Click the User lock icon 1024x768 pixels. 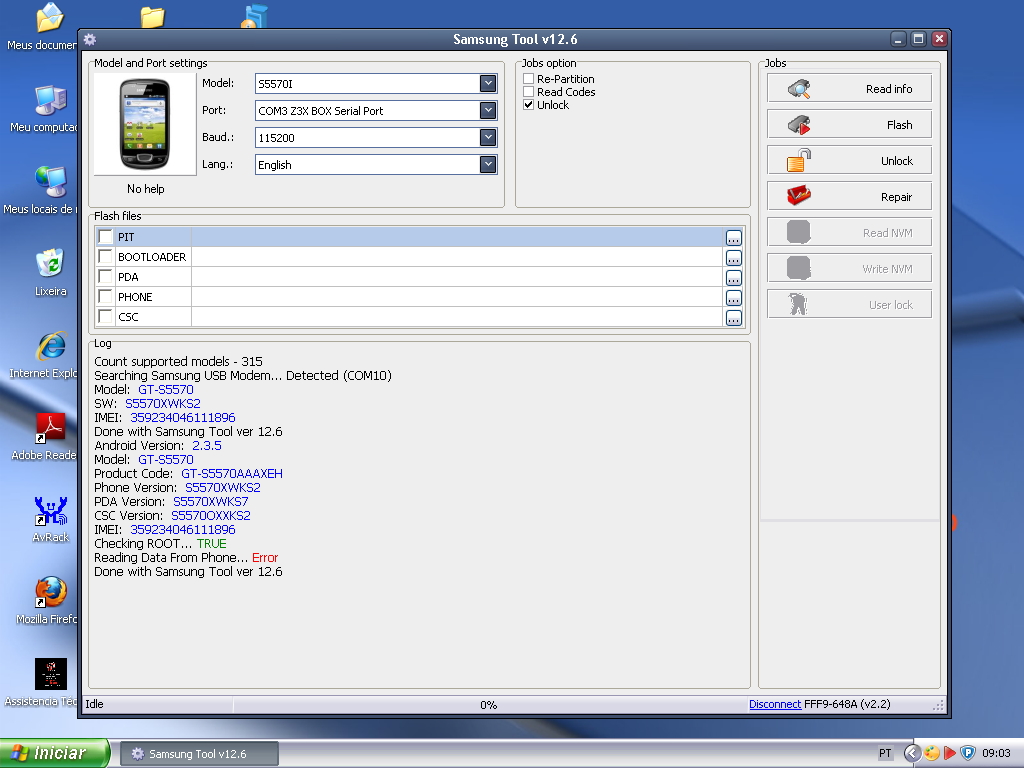pyautogui.click(x=798, y=304)
